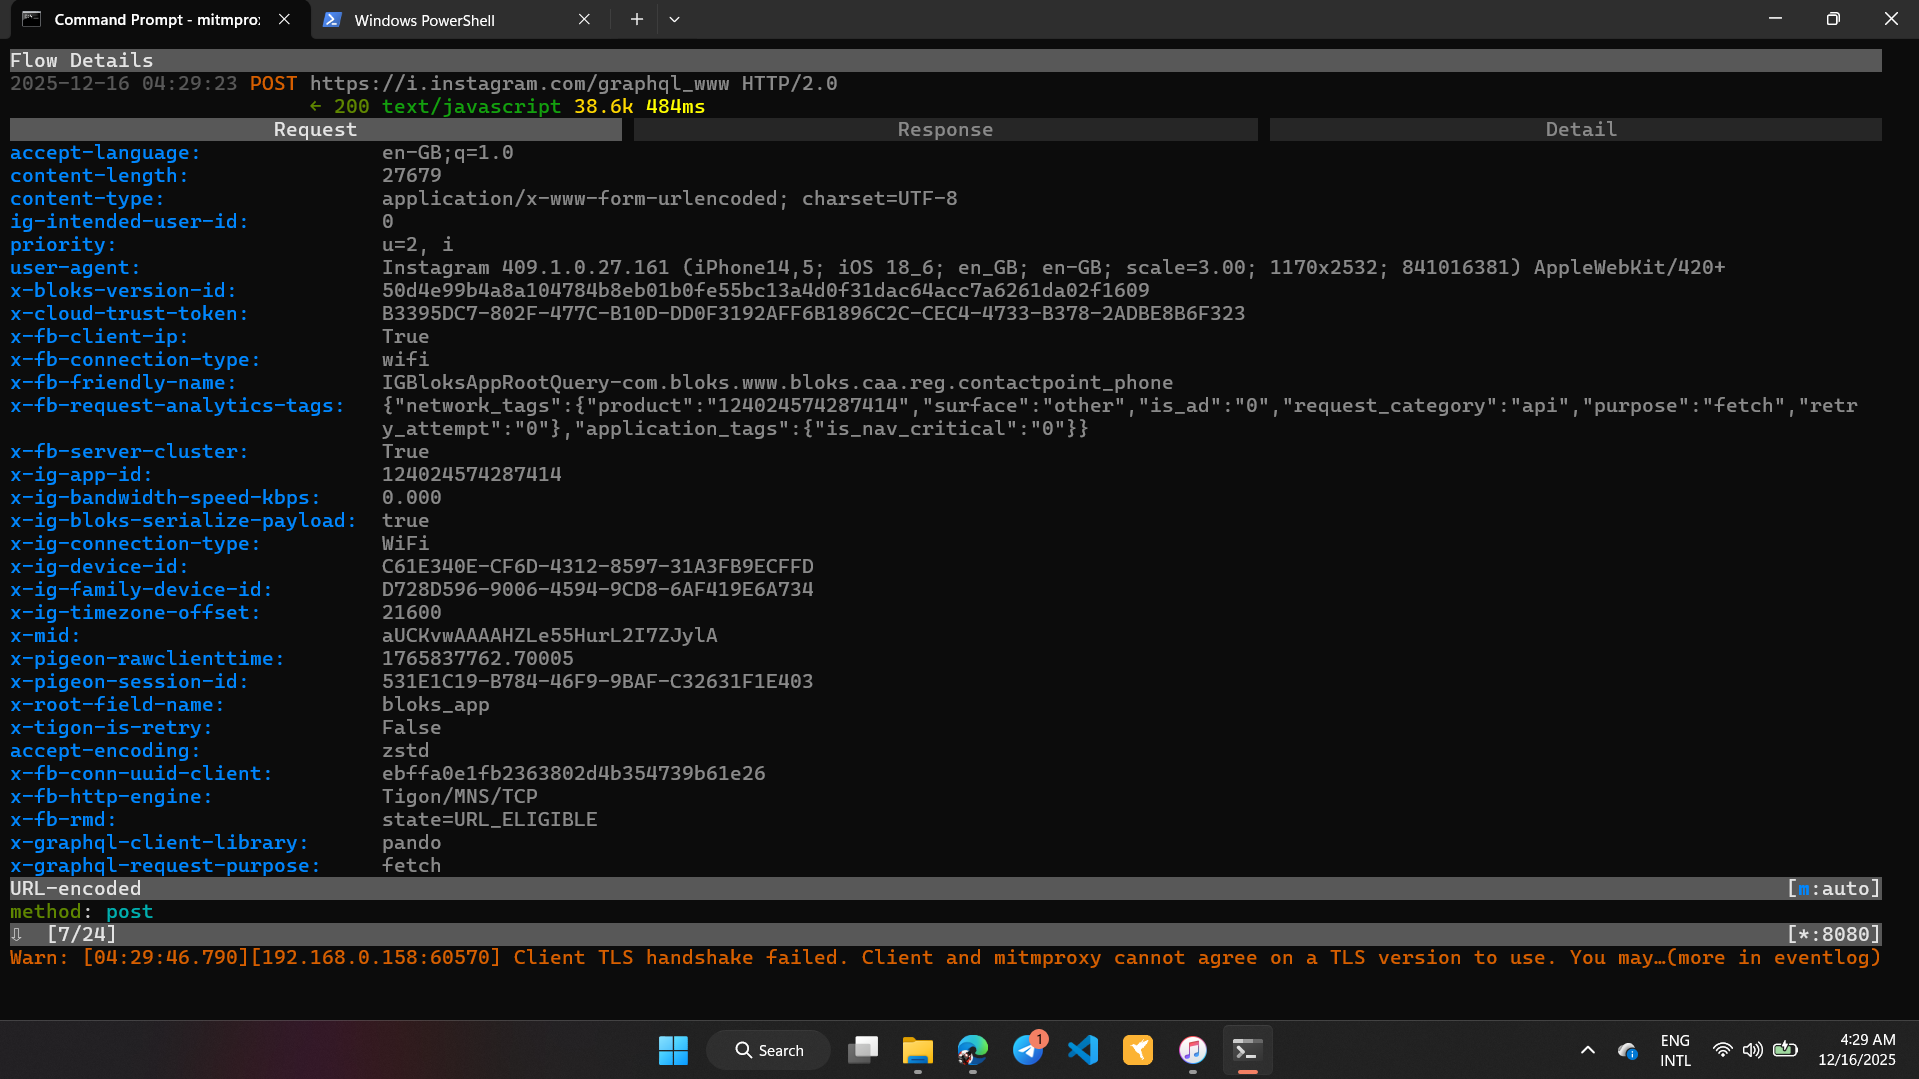Viewport: 1919px width, 1079px height.
Task: Close the Windows PowerShell tab
Action: 584,20
